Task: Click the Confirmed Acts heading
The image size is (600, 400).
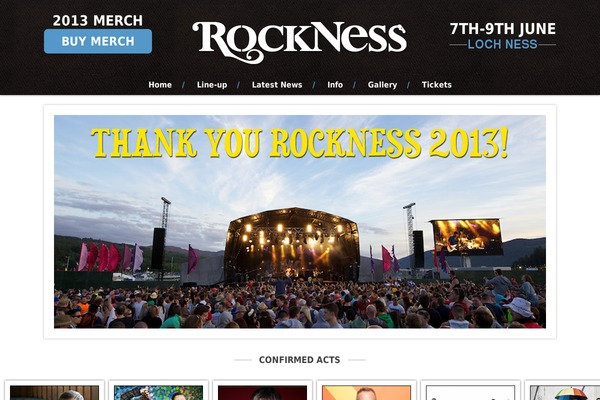Action: [300, 360]
